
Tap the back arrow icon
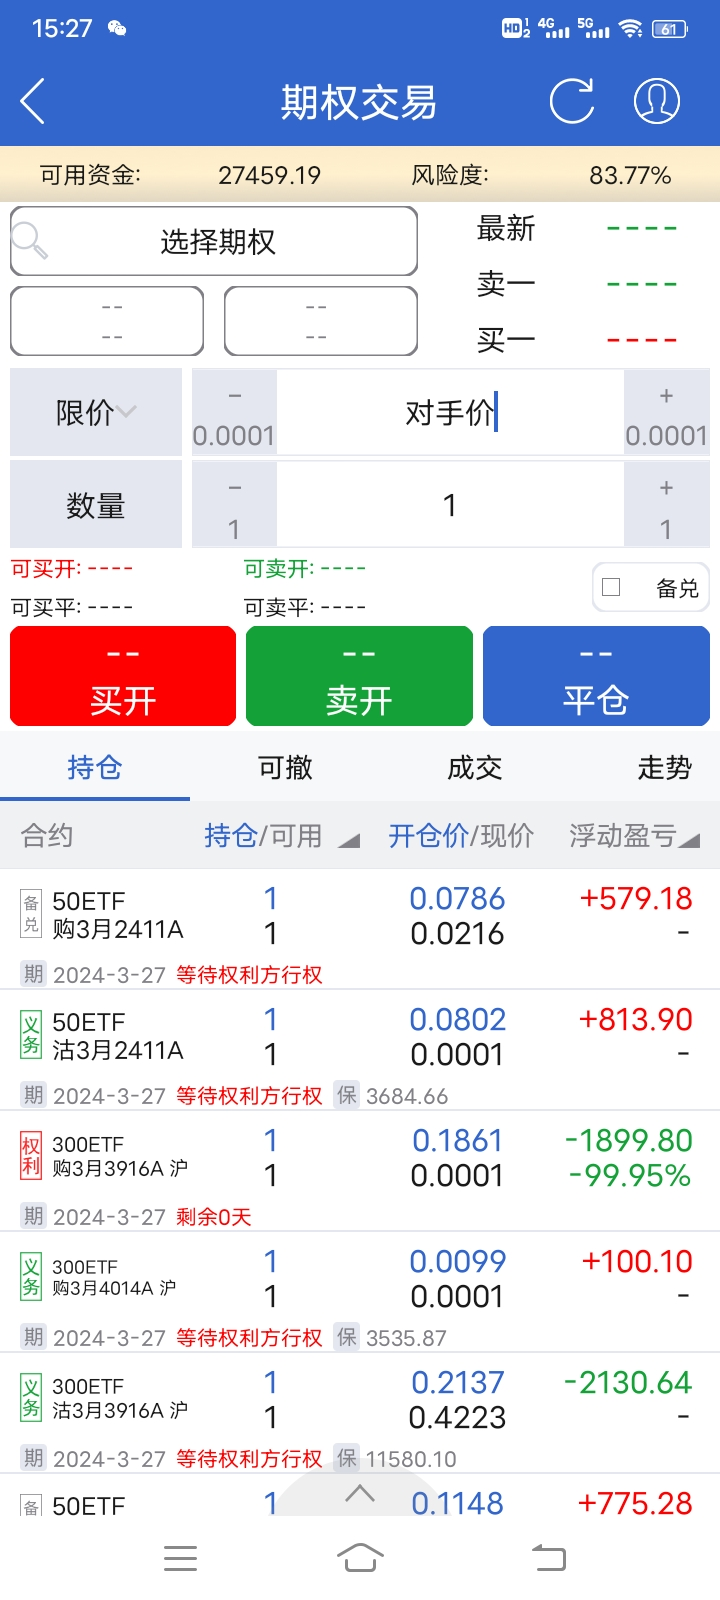33,102
